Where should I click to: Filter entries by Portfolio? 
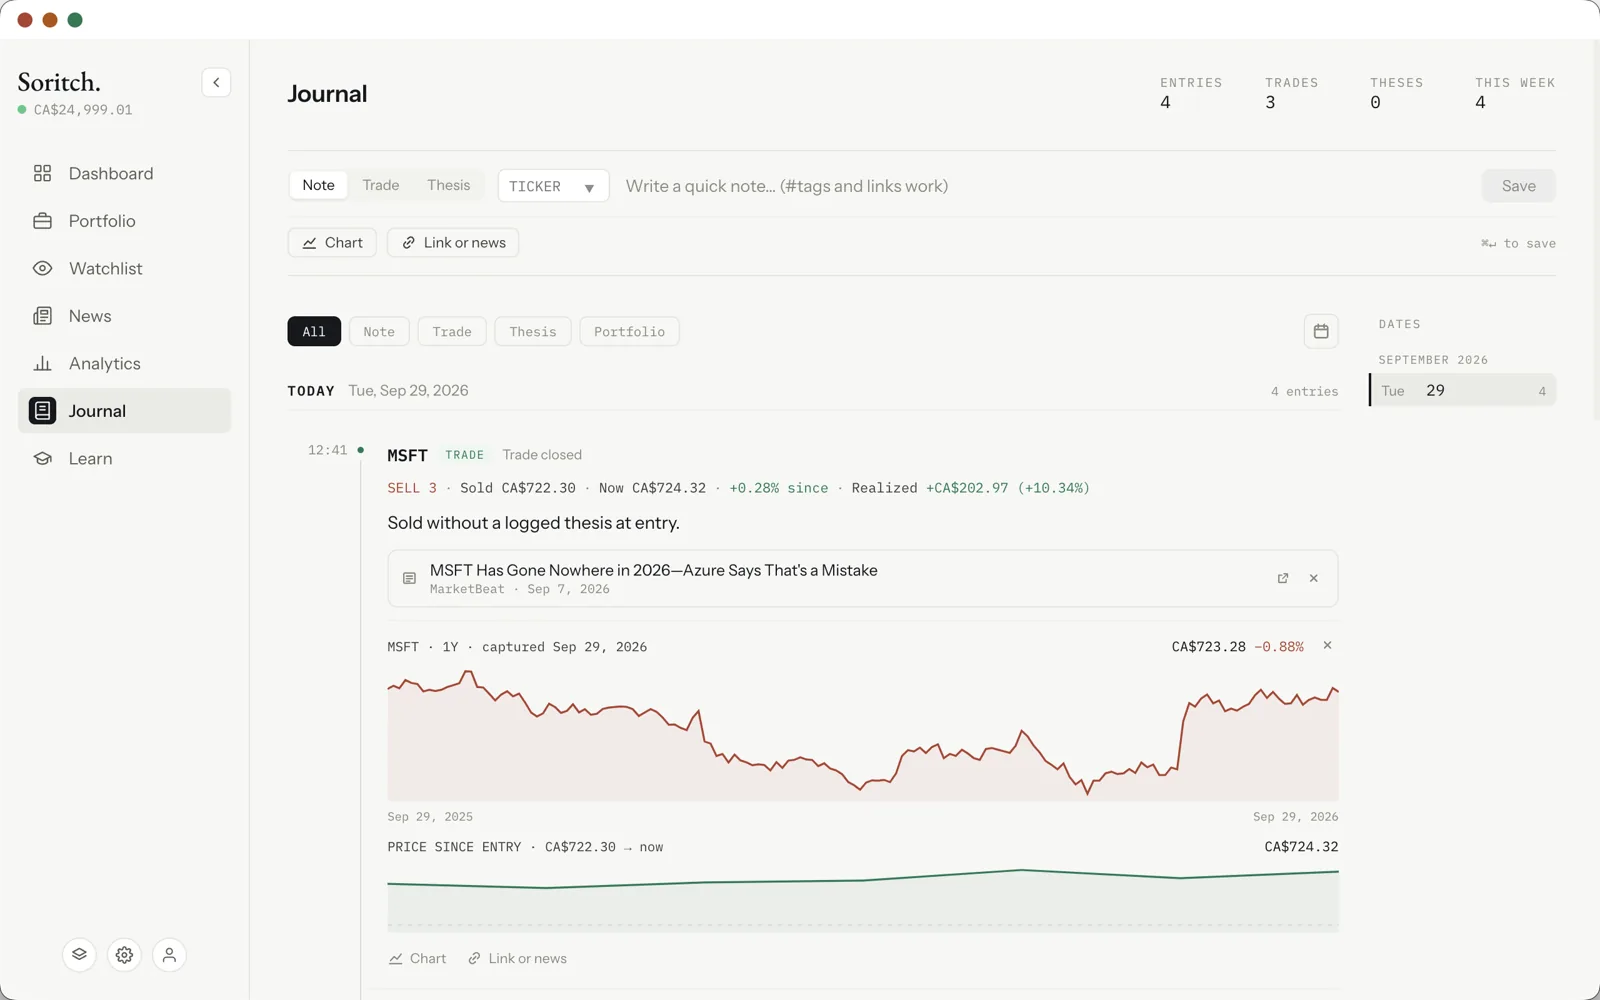(629, 331)
